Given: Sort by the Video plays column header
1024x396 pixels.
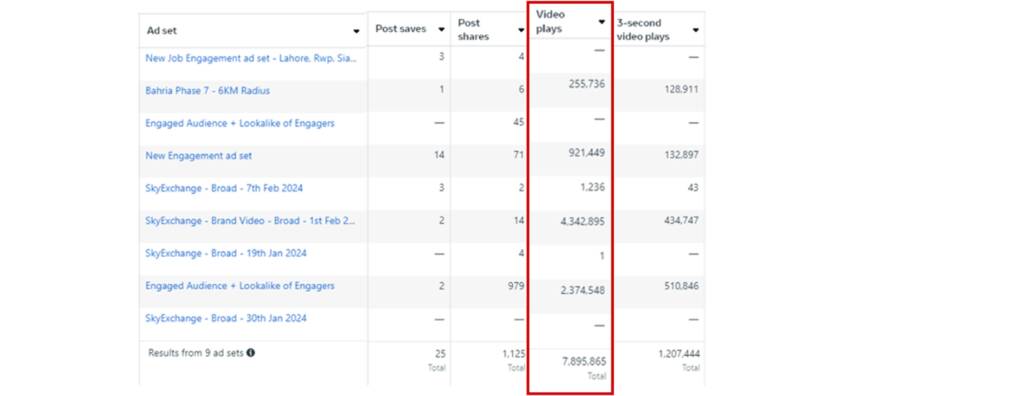Looking at the screenshot, I should pyautogui.click(x=551, y=22).
